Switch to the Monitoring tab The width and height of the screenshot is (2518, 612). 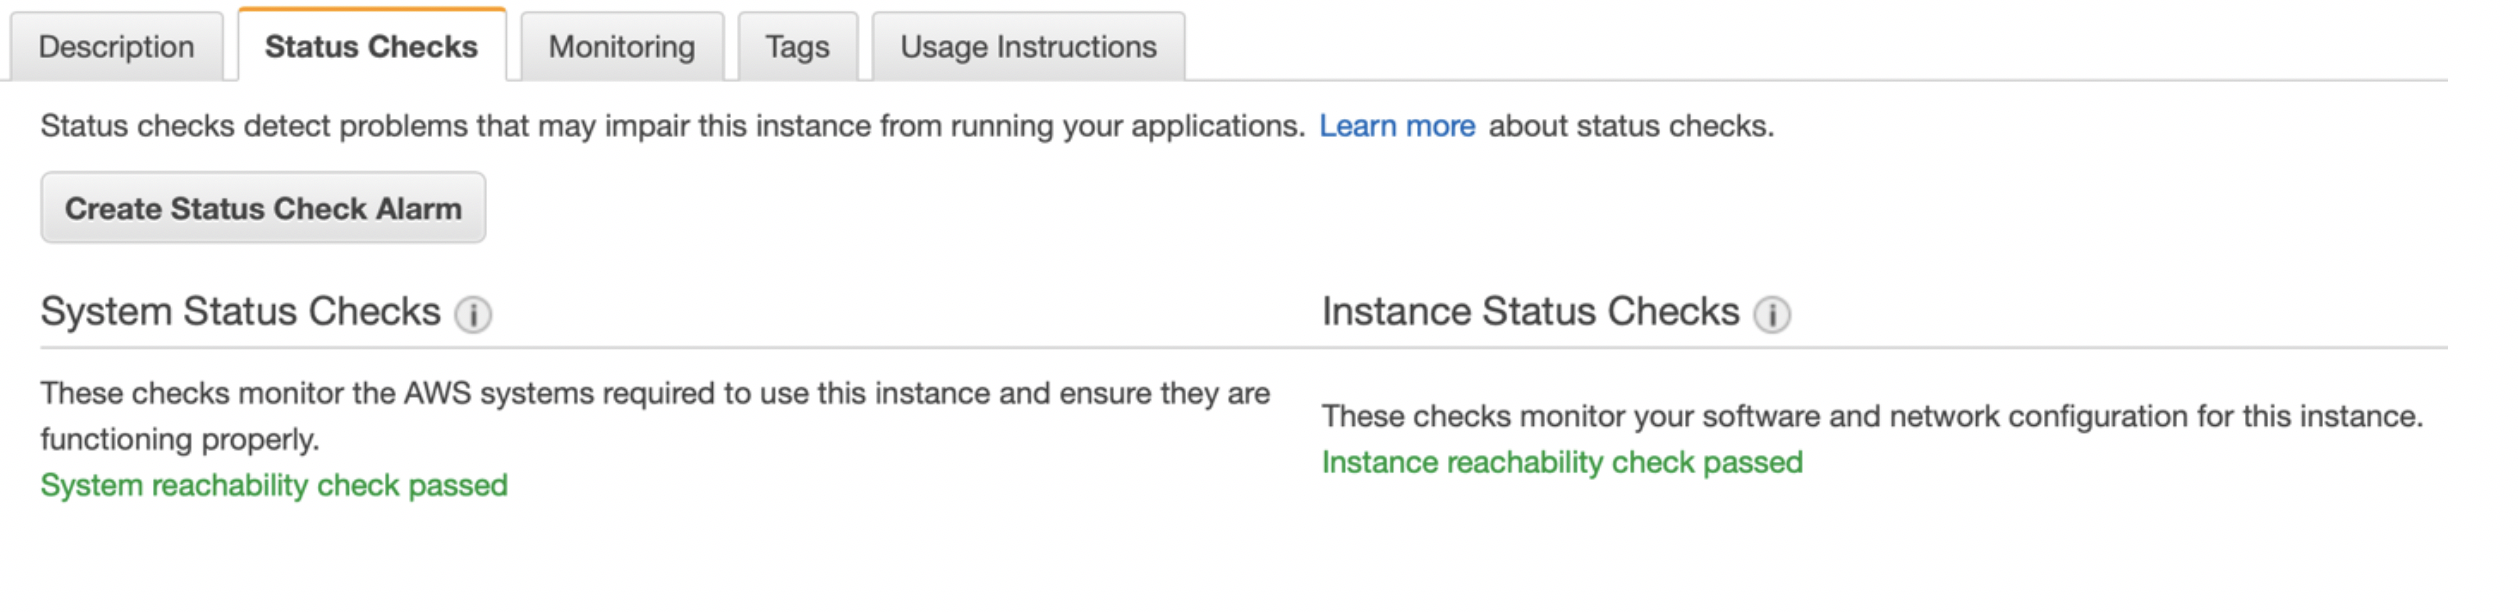pos(621,47)
